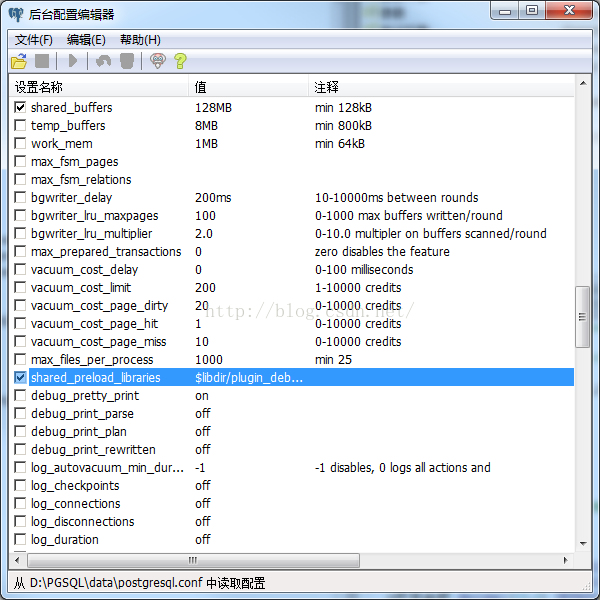The height and width of the screenshot is (600, 600).
Task: Click the '10-10000ms between rounds' comment
Action: tap(396, 197)
